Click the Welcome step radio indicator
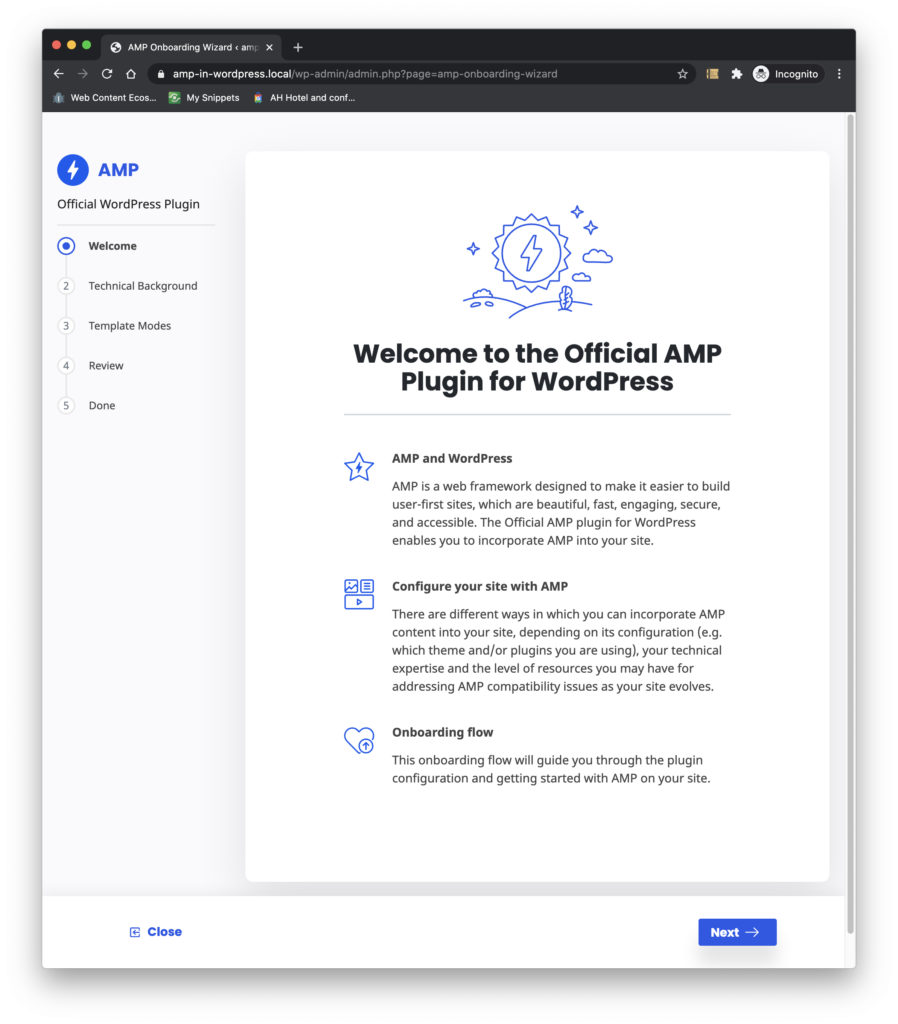This screenshot has height=1024, width=898. [66, 246]
